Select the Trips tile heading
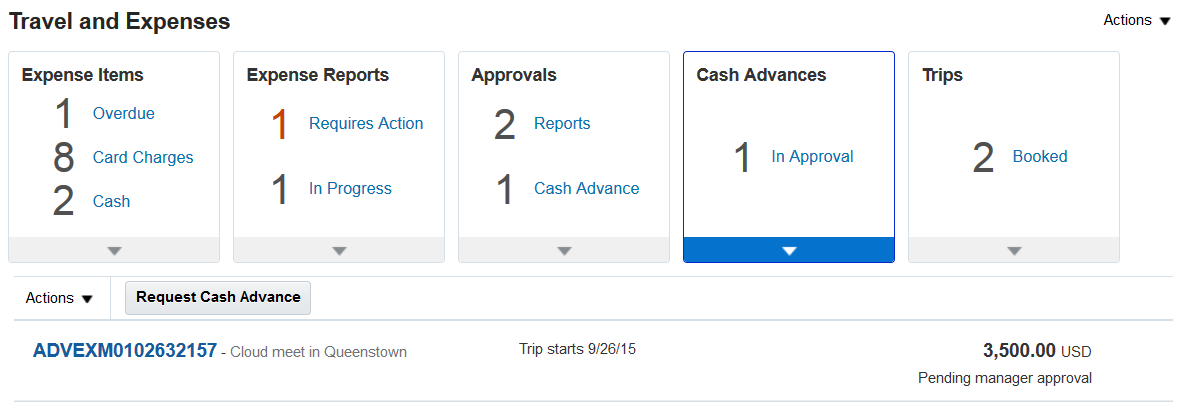This screenshot has height=415, width=1188. [942, 75]
